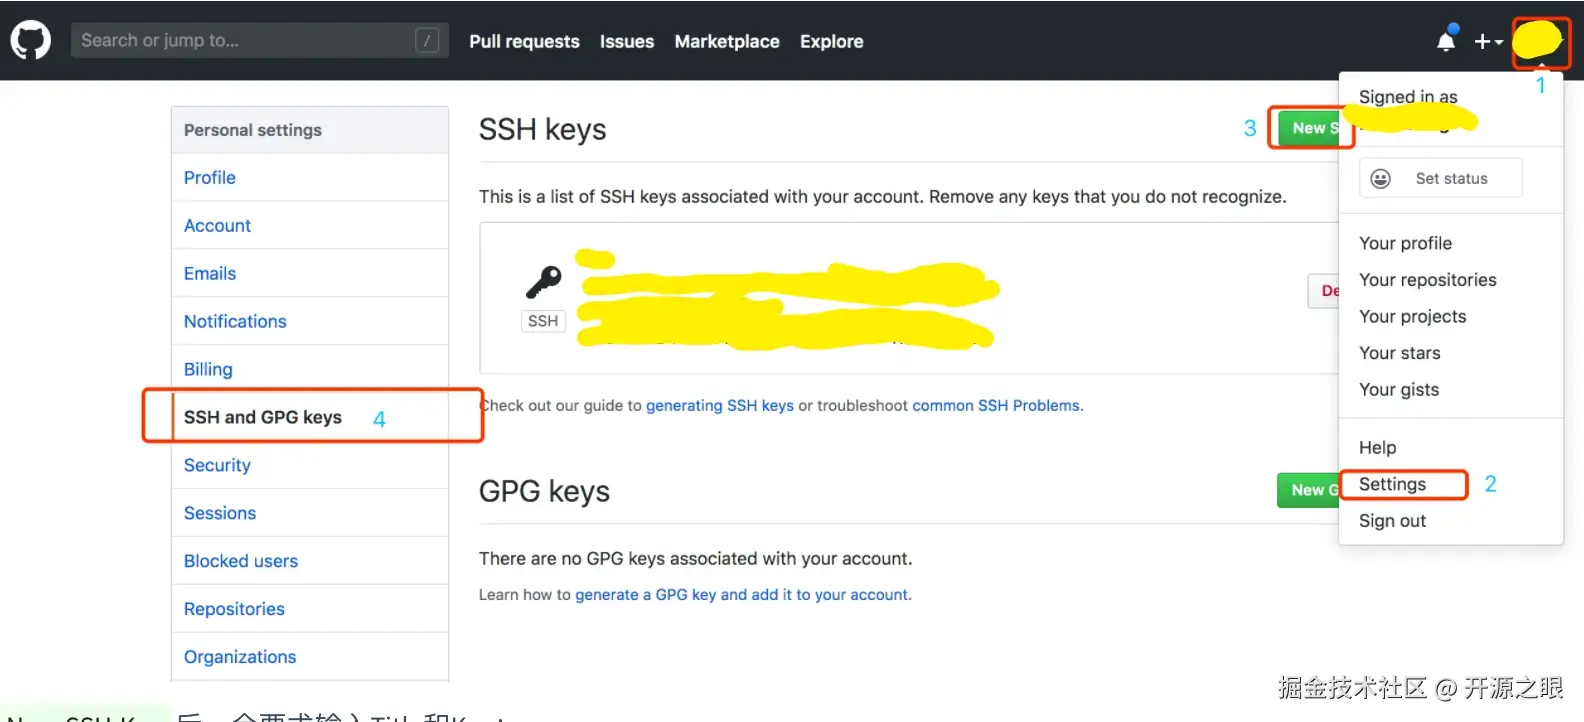Choose Sign out from the user menu
Image resolution: width=1584 pixels, height=722 pixels.
coord(1392,521)
